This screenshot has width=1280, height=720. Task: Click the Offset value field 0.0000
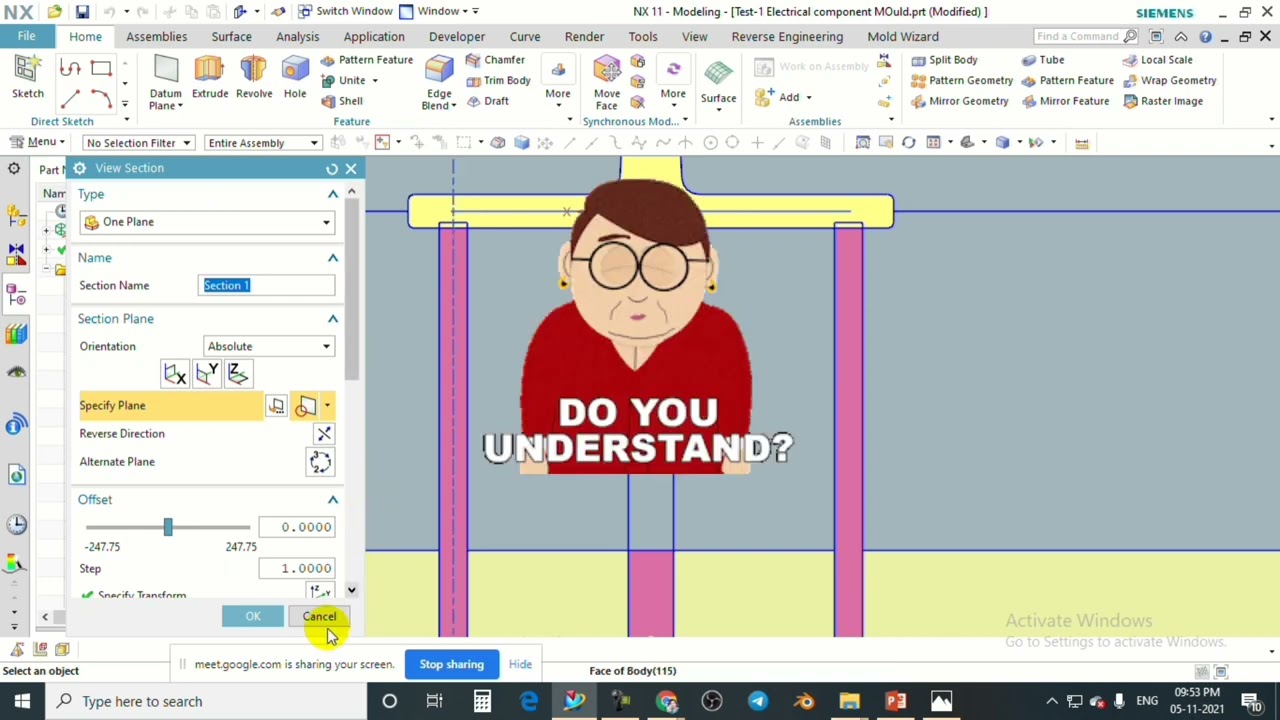(296, 528)
